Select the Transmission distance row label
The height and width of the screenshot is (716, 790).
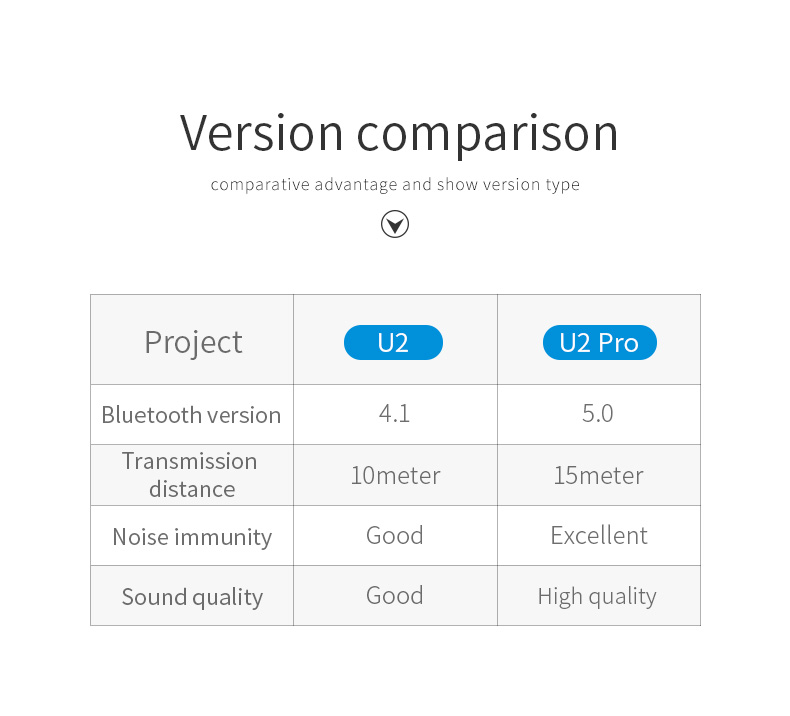click(192, 475)
